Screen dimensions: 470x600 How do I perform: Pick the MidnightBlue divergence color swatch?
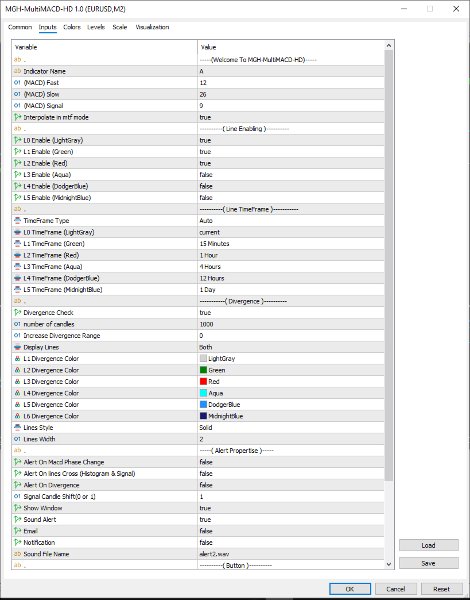pos(203,416)
